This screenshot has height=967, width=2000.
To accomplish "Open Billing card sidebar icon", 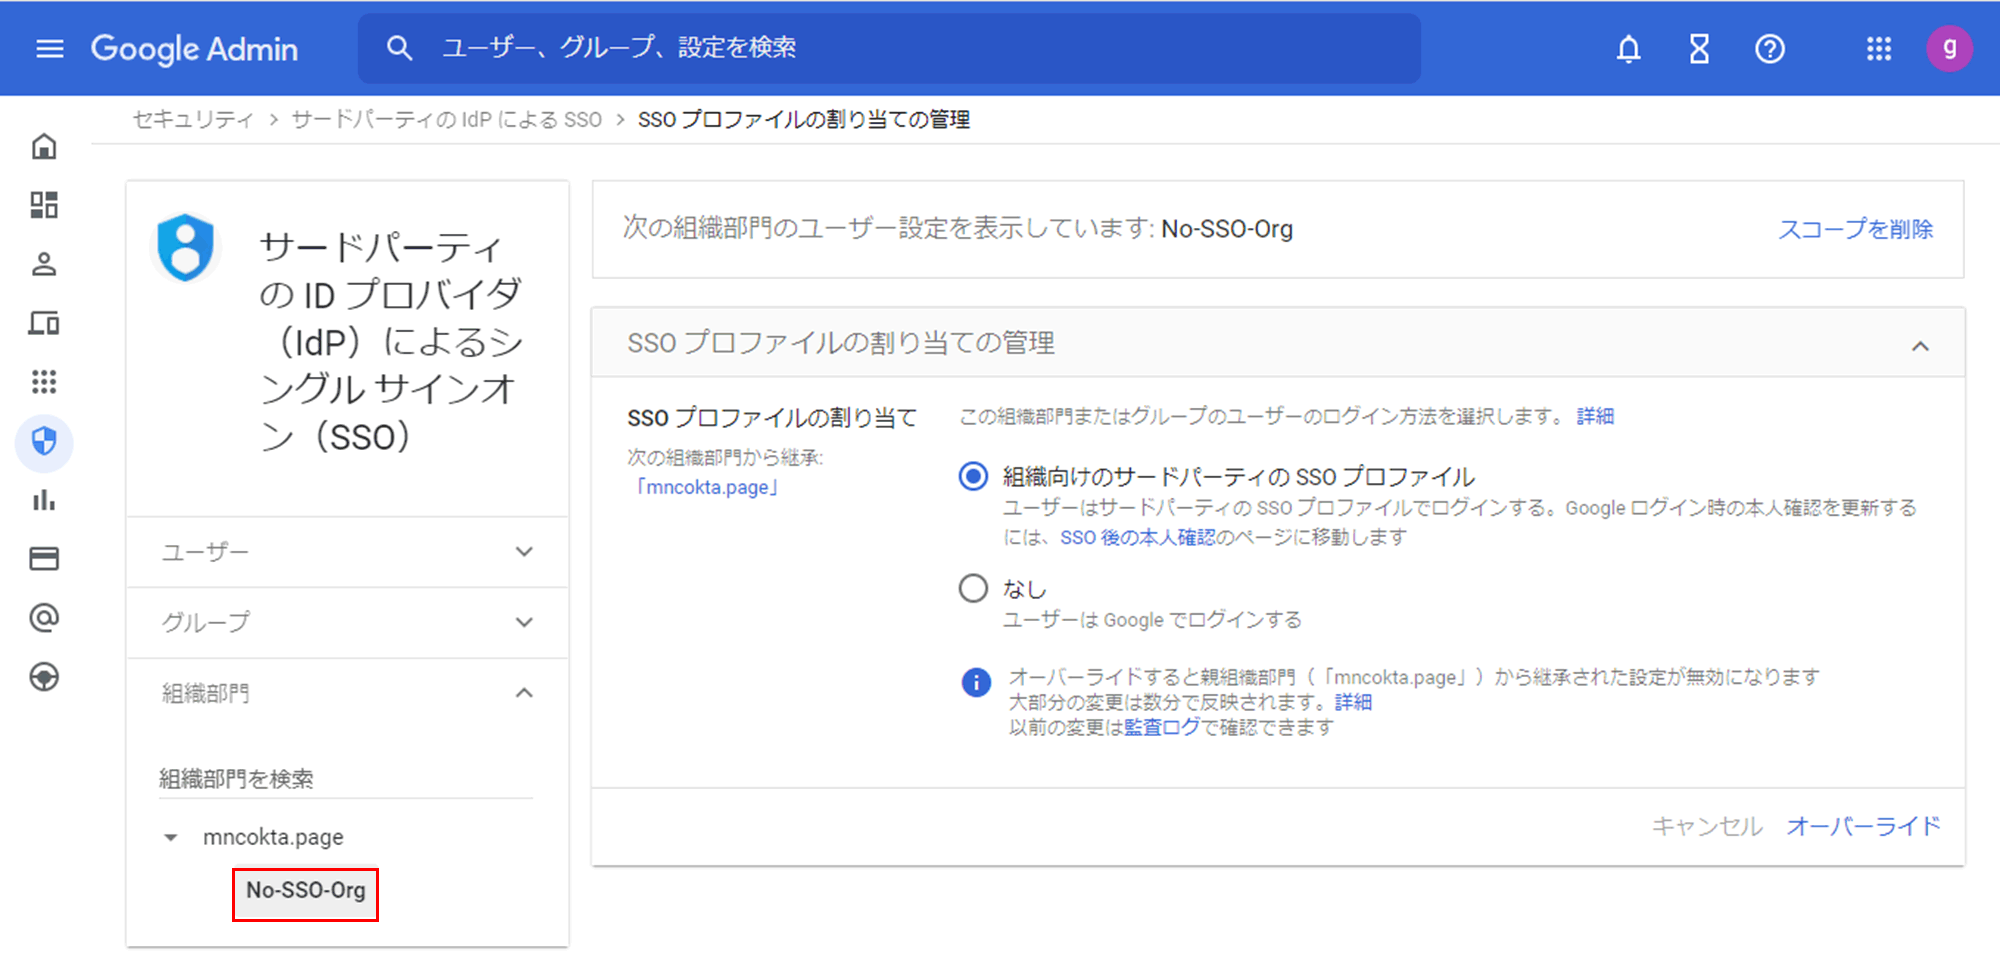I will [x=44, y=558].
